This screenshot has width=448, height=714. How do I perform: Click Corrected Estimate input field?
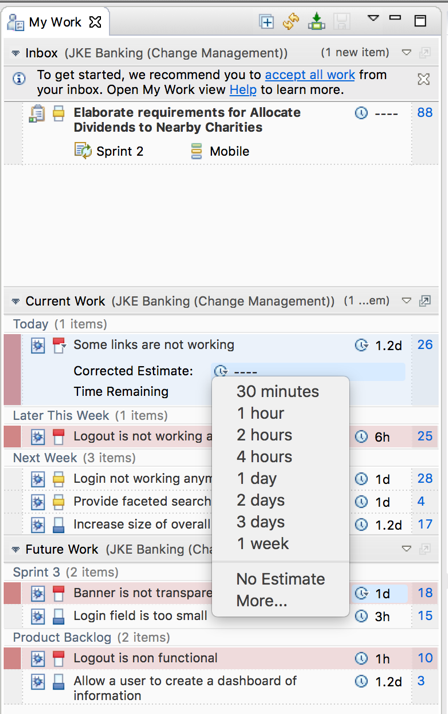(x=308, y=371)
